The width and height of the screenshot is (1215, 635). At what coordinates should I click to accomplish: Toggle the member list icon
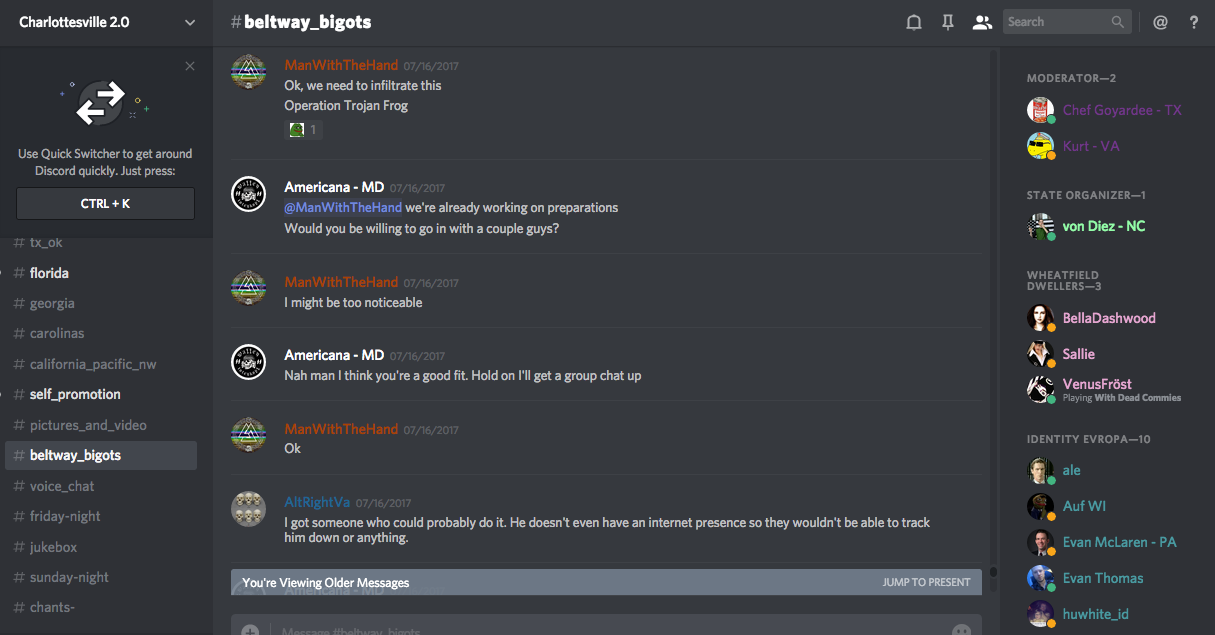982,22
